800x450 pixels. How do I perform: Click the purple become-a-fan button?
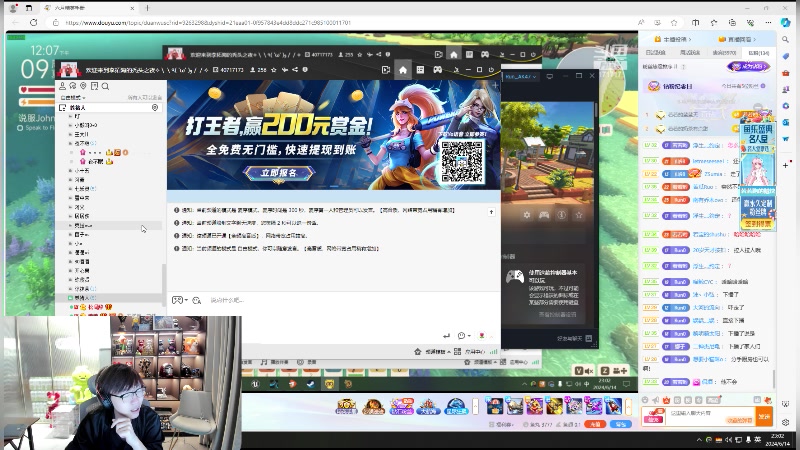pos(748,66)
